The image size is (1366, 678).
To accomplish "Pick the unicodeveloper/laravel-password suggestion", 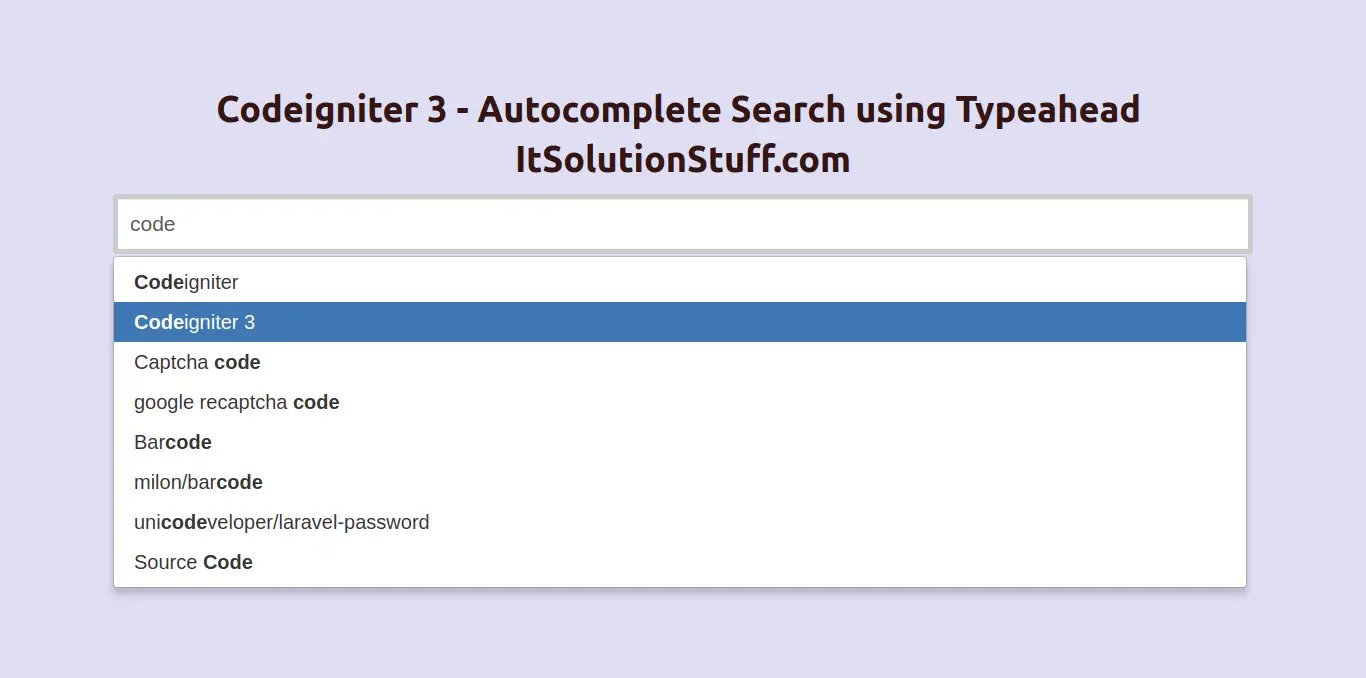I will [x=680, y=522].
